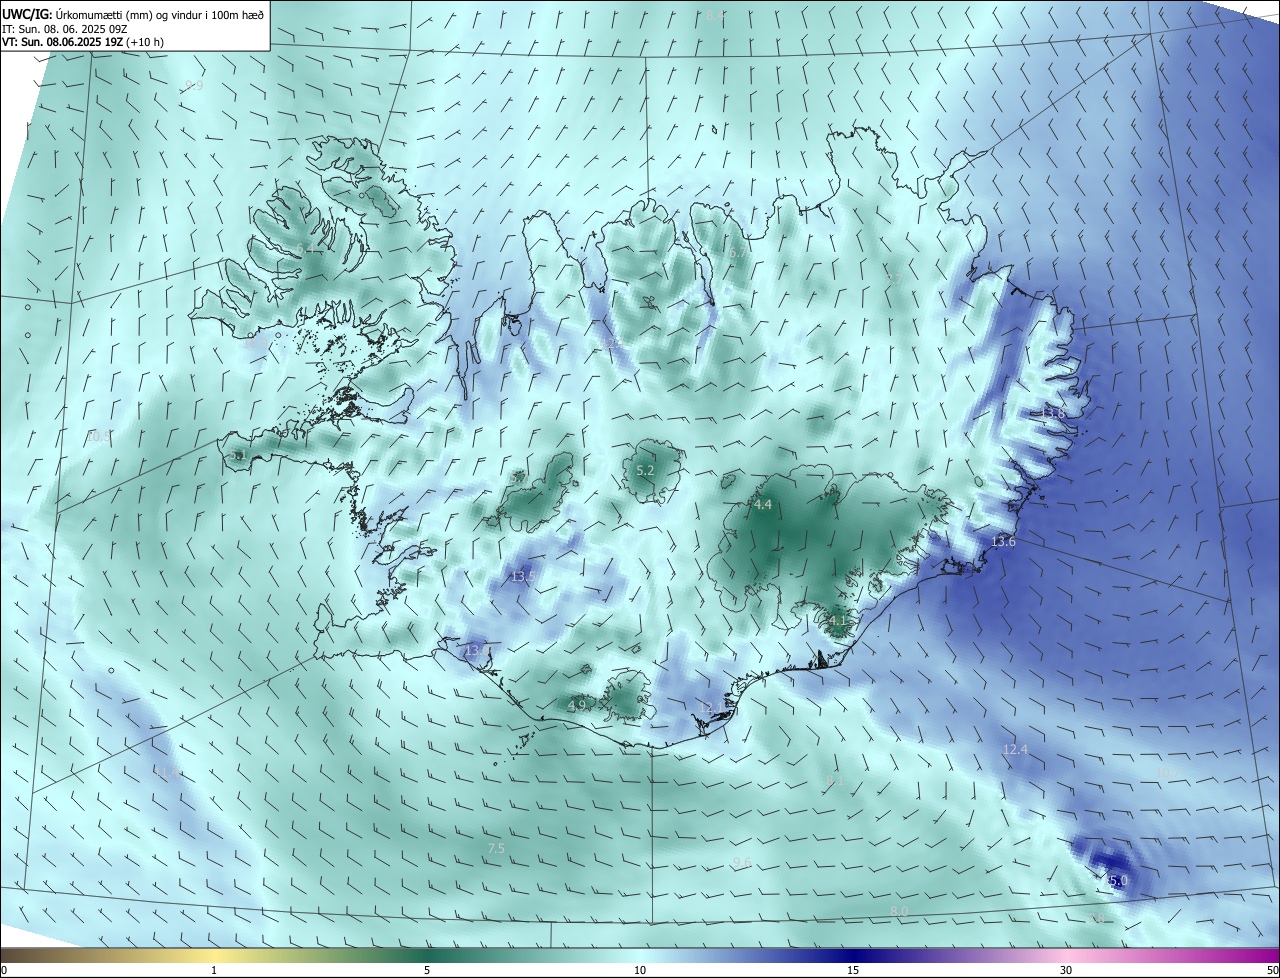Click the 4.9 value label near the south coast
1280x978 pixels.
click(x=577, y=705)
